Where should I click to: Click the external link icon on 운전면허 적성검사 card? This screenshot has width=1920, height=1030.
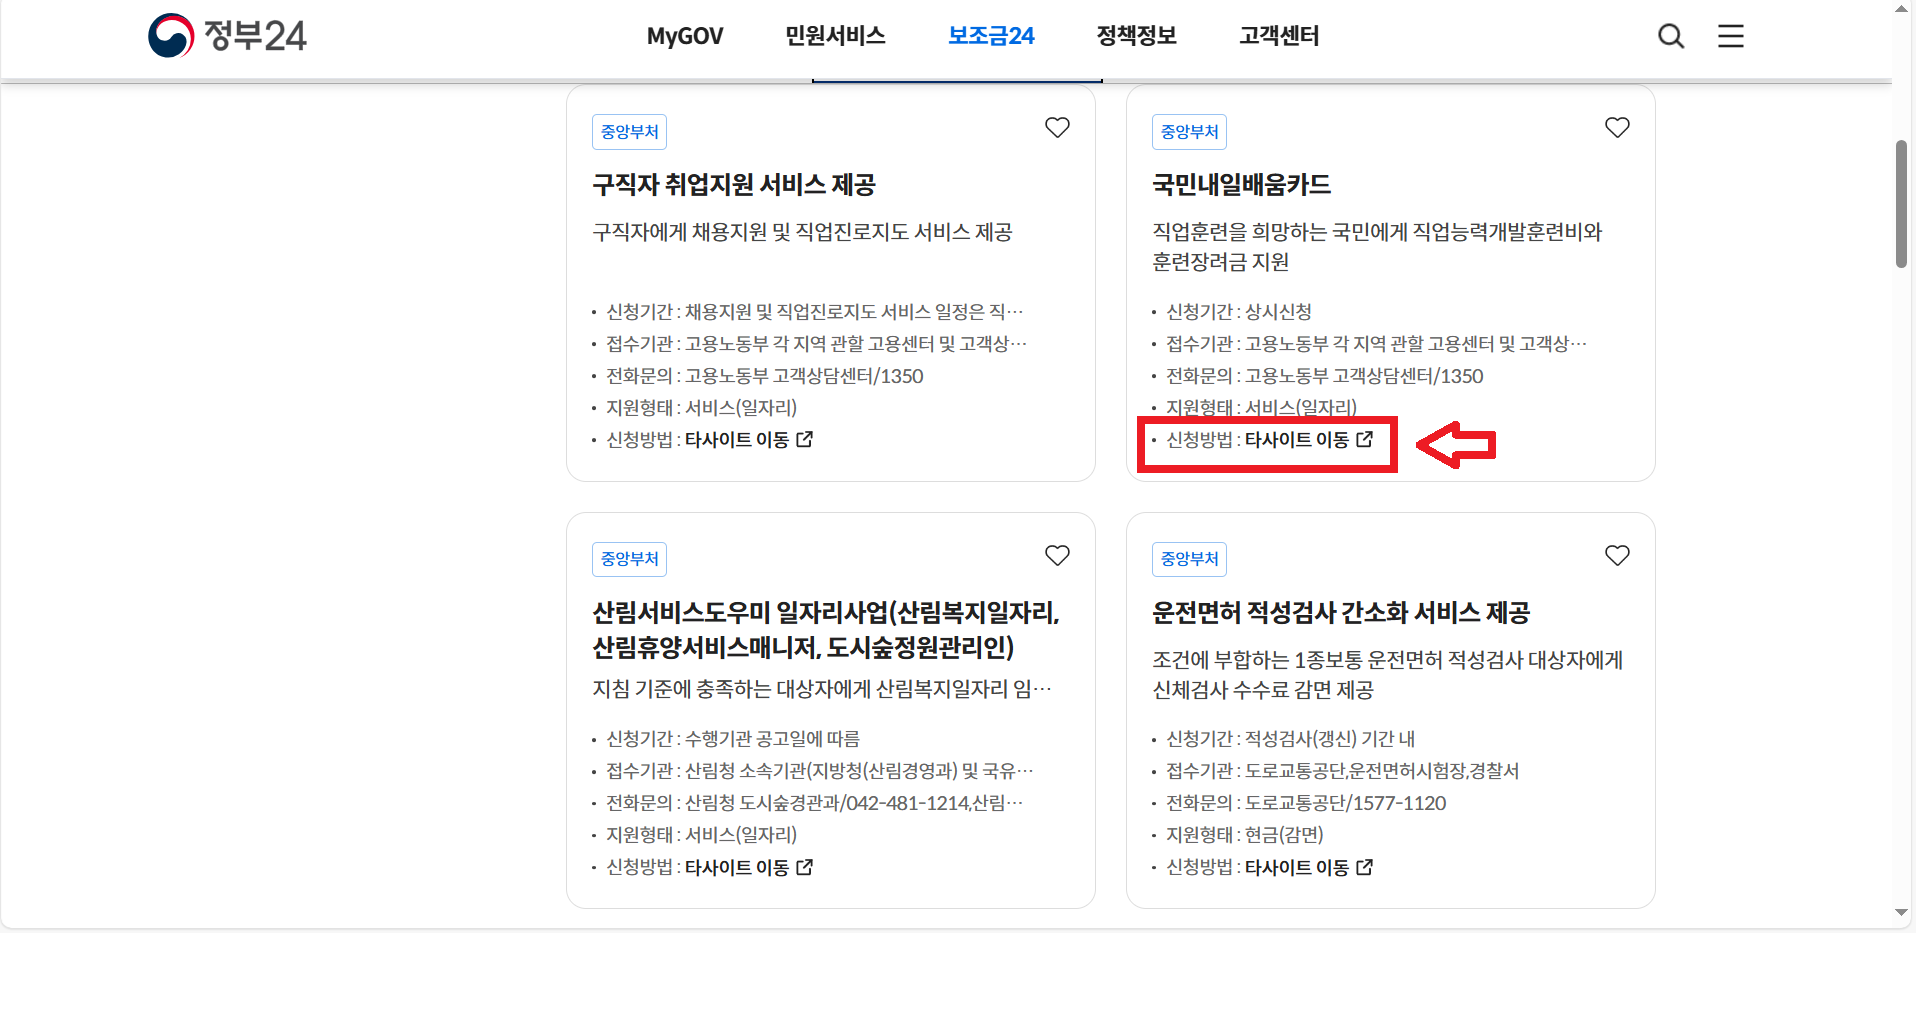(x=1364, y=867)
